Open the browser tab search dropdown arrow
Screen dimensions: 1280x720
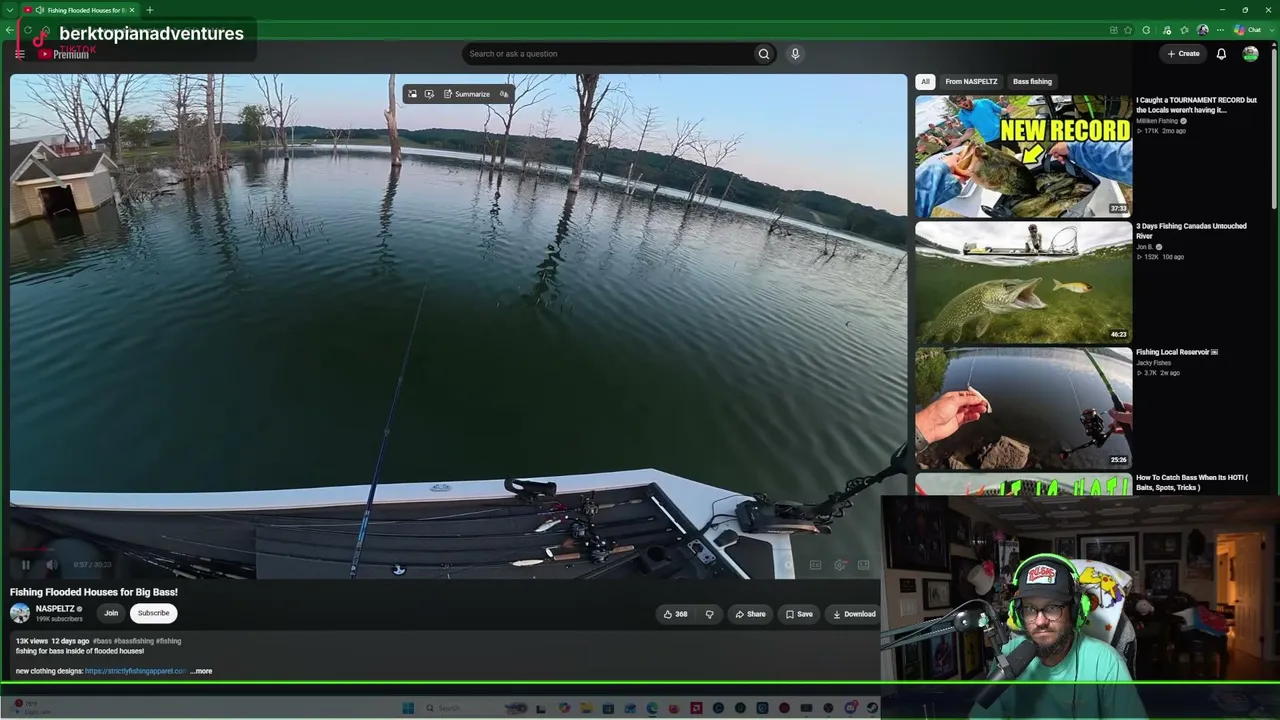click(9, 10)
